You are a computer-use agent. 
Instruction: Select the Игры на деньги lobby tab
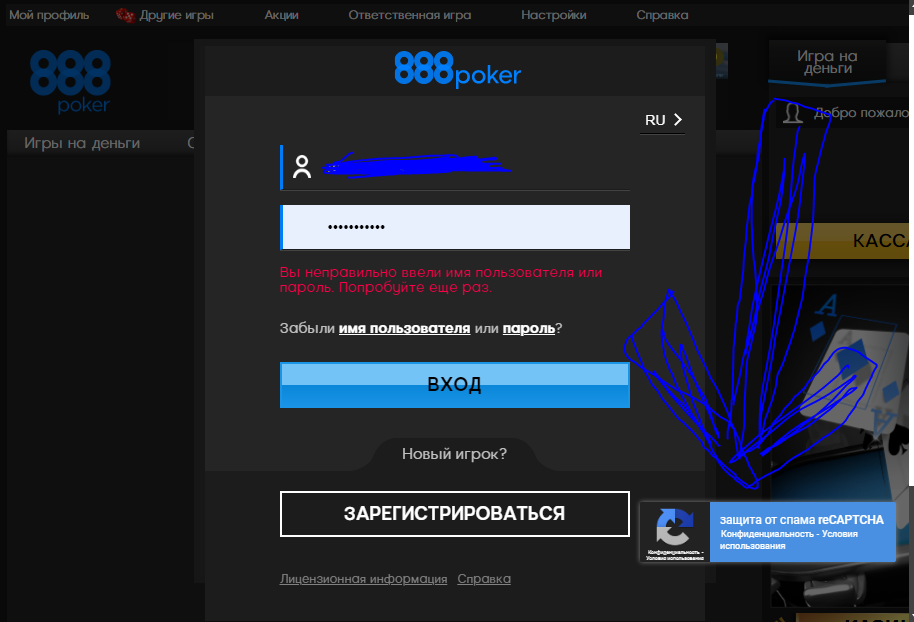coord(82,143)
